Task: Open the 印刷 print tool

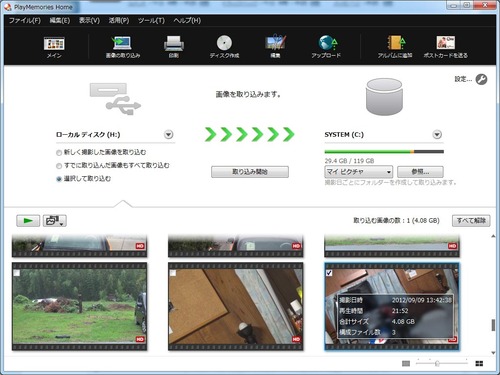Action: click(x=174, y=47)
